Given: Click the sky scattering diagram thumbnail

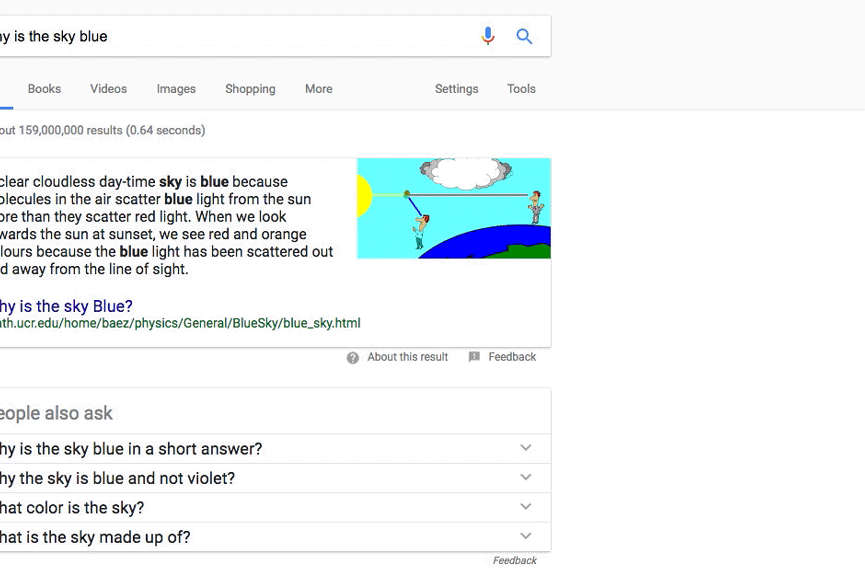Looking at the screenshot, I should pyautogui.click(x=453, y=208).
